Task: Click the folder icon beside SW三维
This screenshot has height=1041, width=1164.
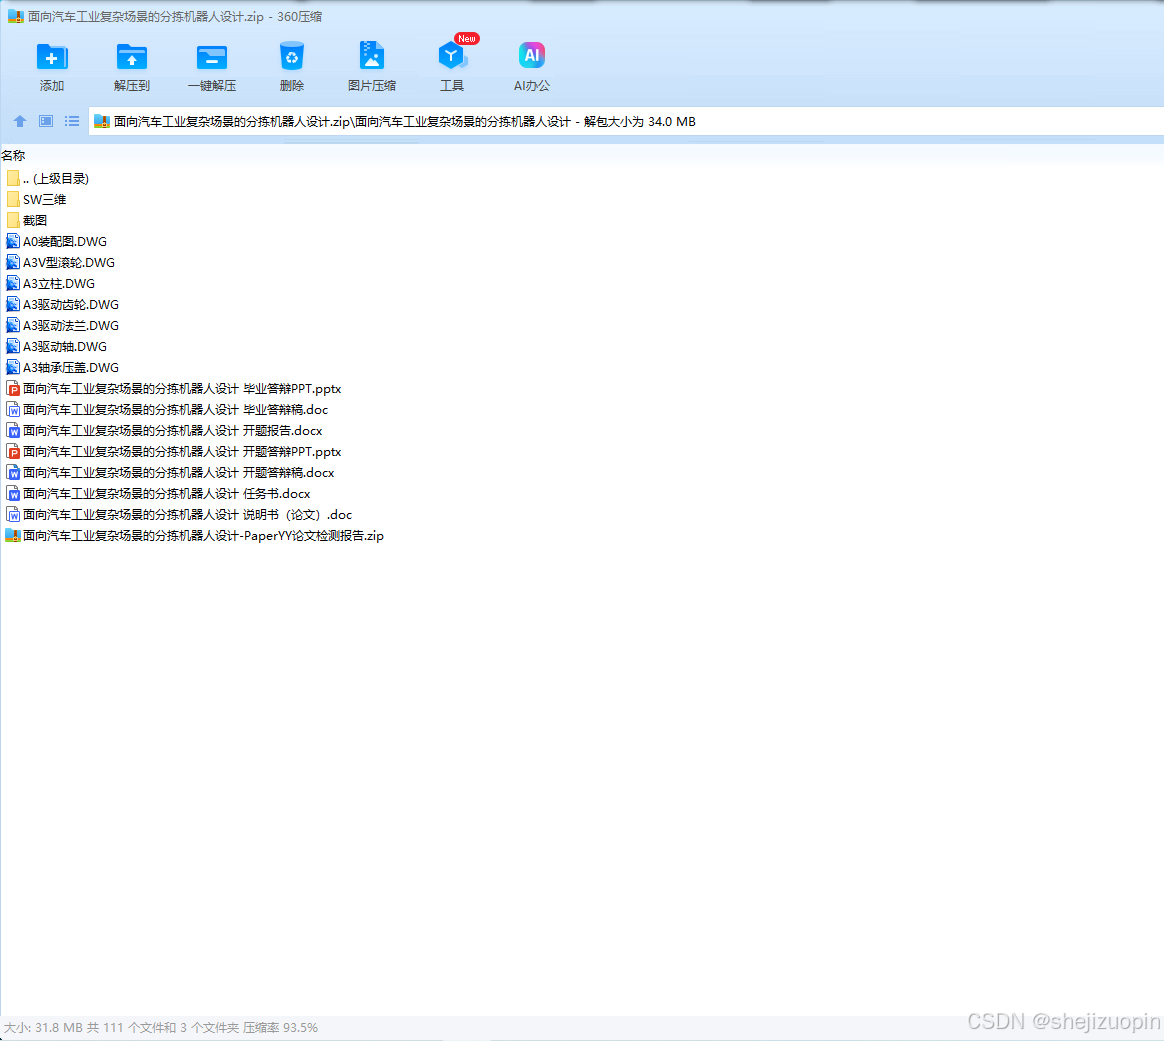Action: 13,199
